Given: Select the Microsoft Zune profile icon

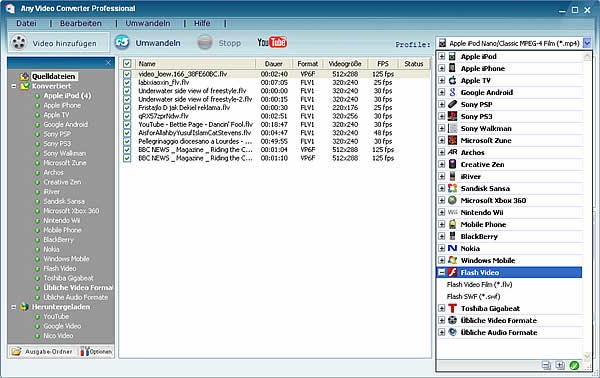Looking at the screenshot, I should pos(452,140).
